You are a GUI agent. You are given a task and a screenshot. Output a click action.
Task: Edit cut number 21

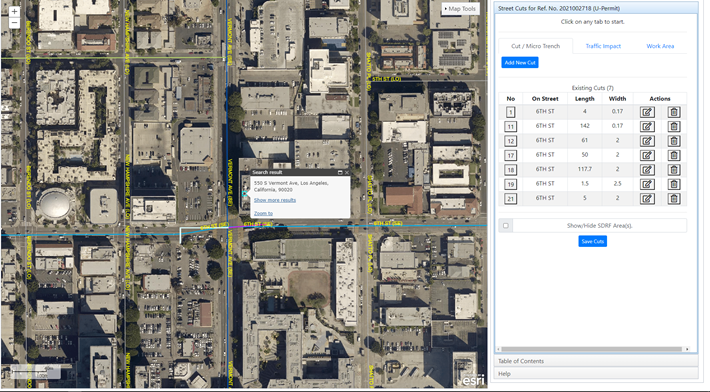pyautogui.click(x=647, y=199)
